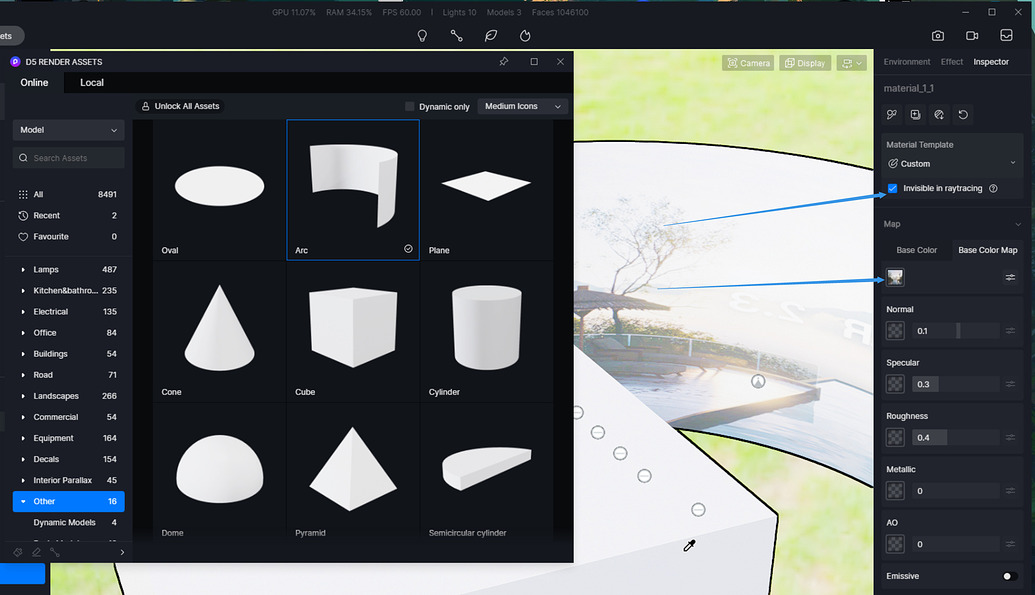Click the screenshot camera icon at top right
Image resolution: width=1035 pixels, height=595 pixels.
937,35
